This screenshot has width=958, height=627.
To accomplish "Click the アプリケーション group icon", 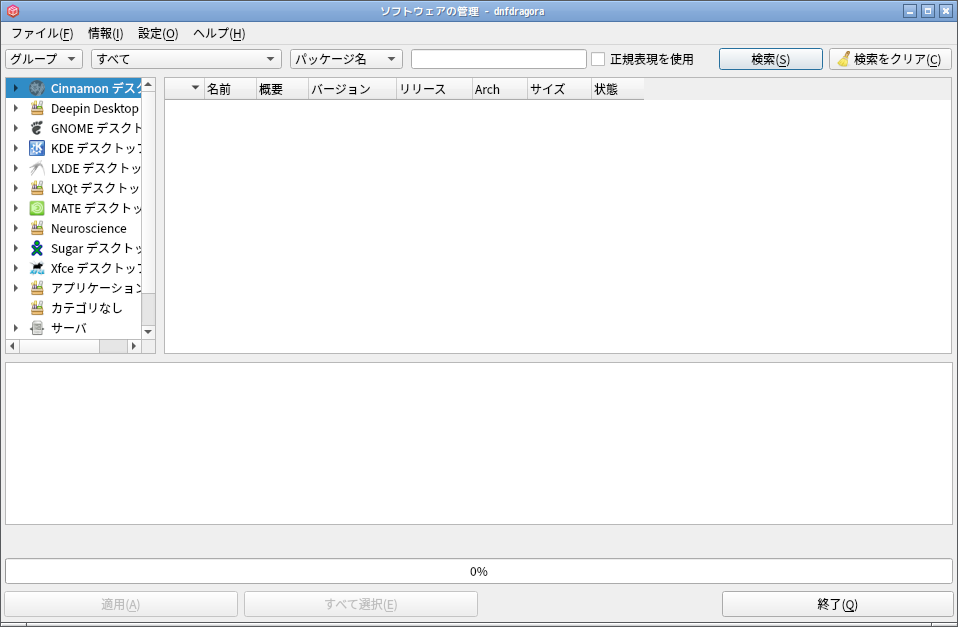I will [x=37, y=288].
